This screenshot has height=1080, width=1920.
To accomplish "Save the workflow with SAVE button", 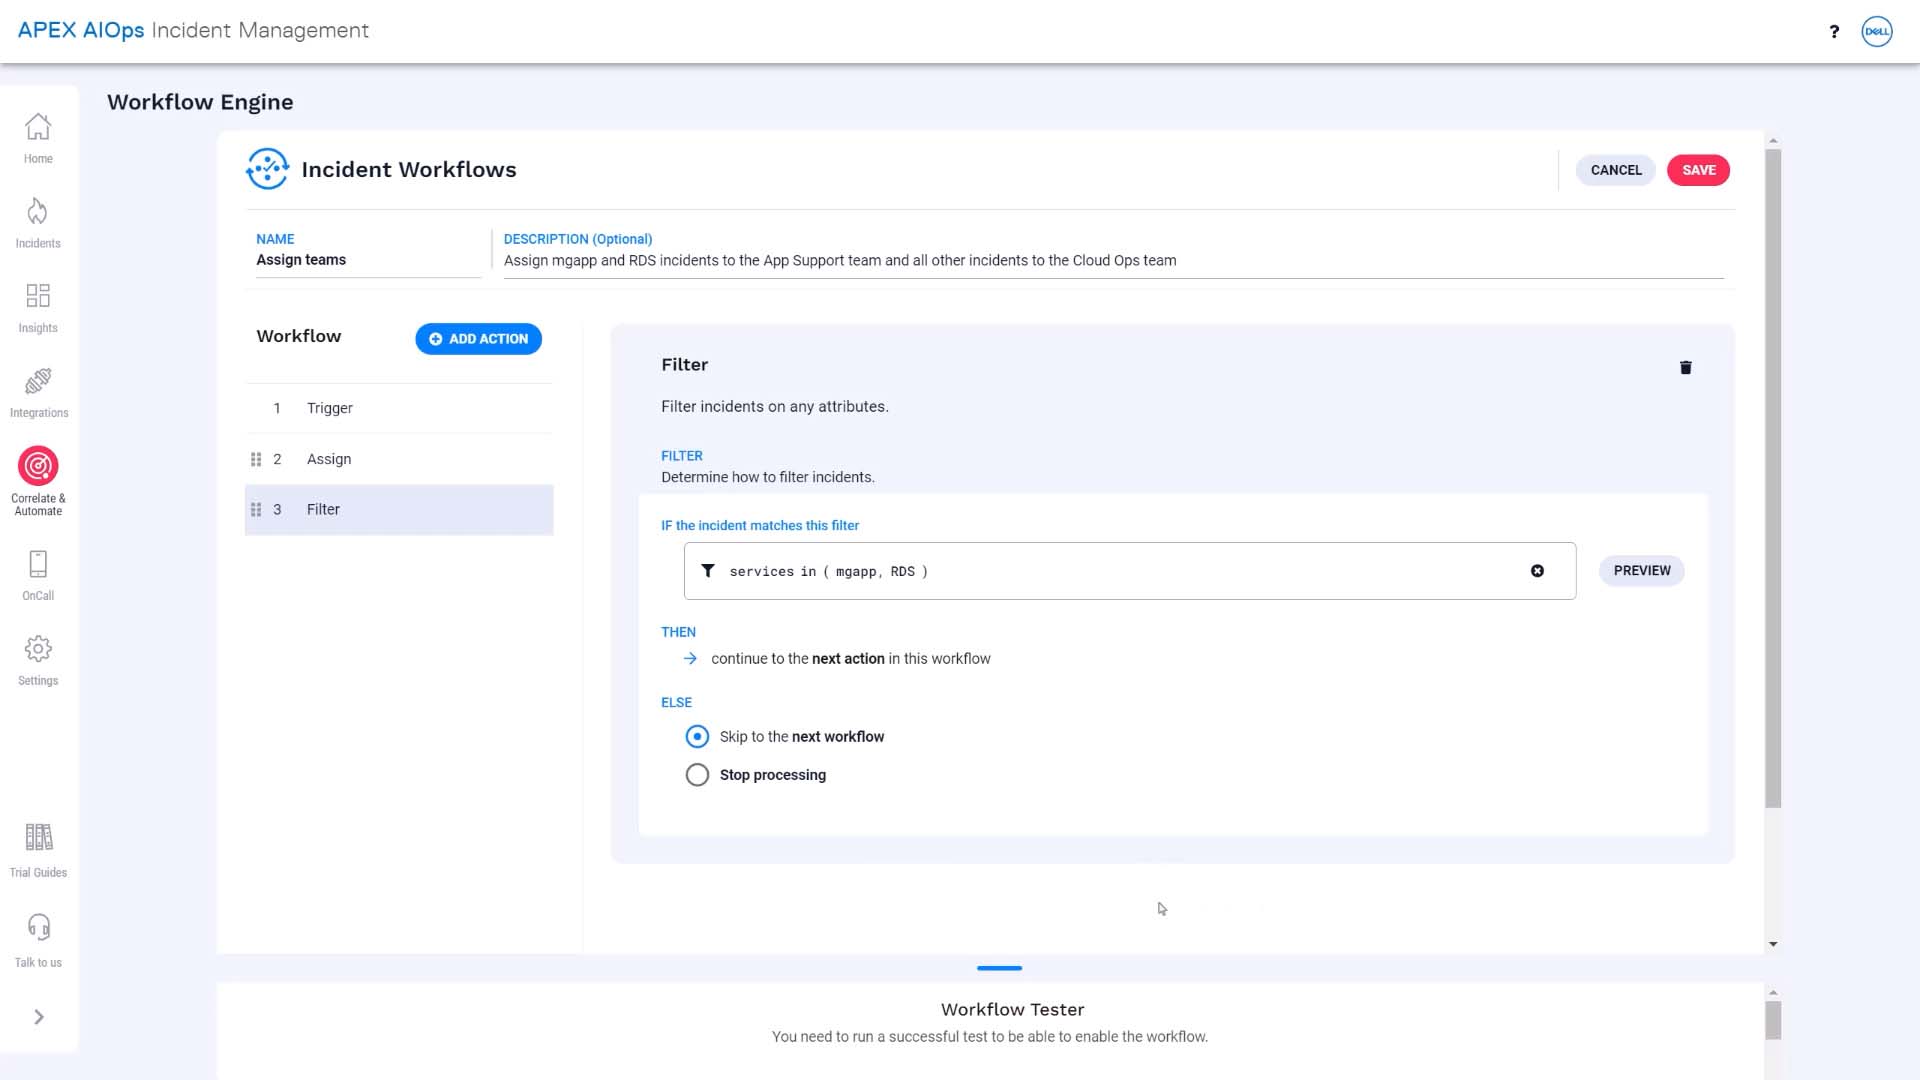I will [1698, 170].
